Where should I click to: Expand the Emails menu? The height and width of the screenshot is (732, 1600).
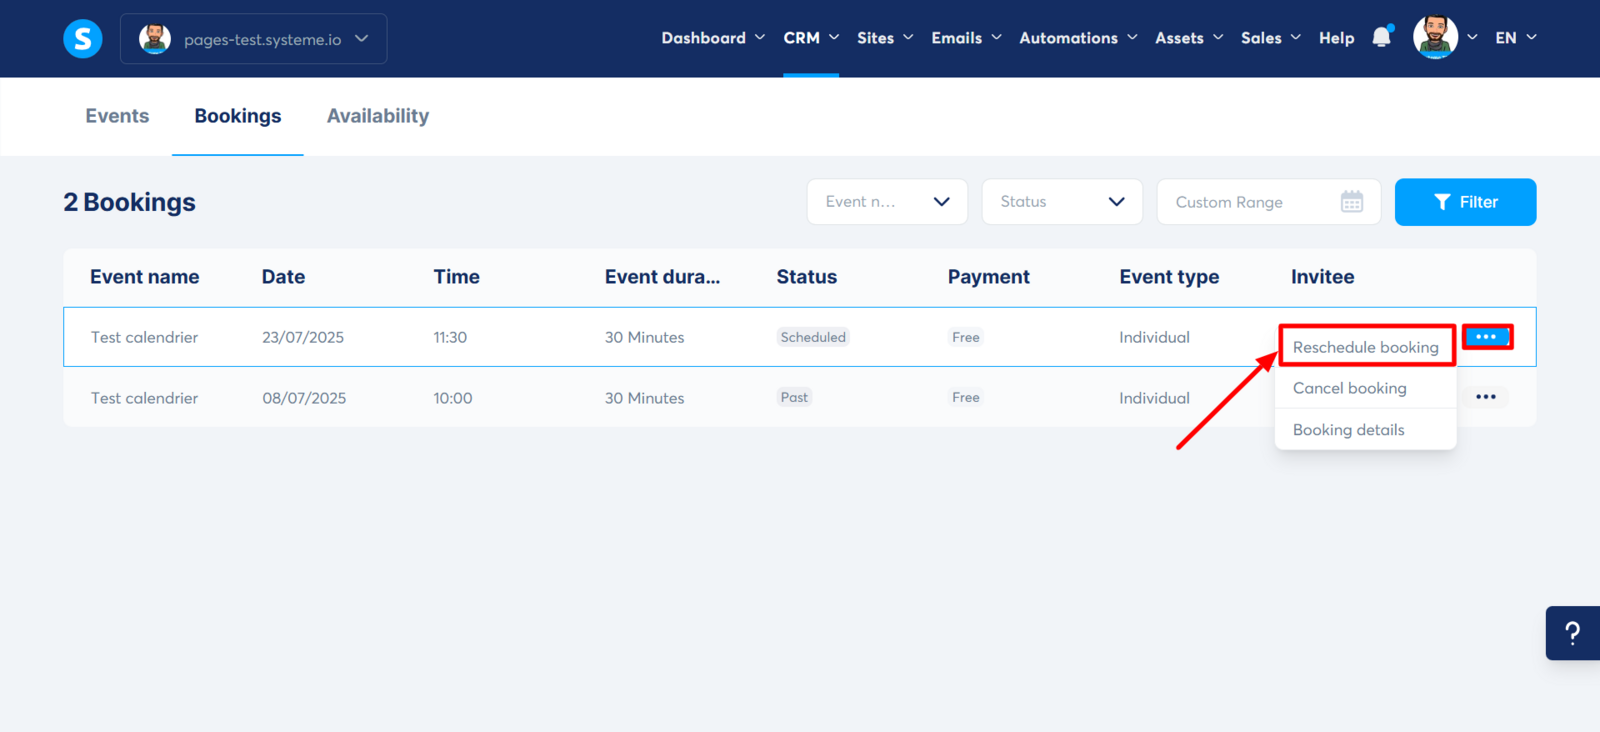click(966, 38)
